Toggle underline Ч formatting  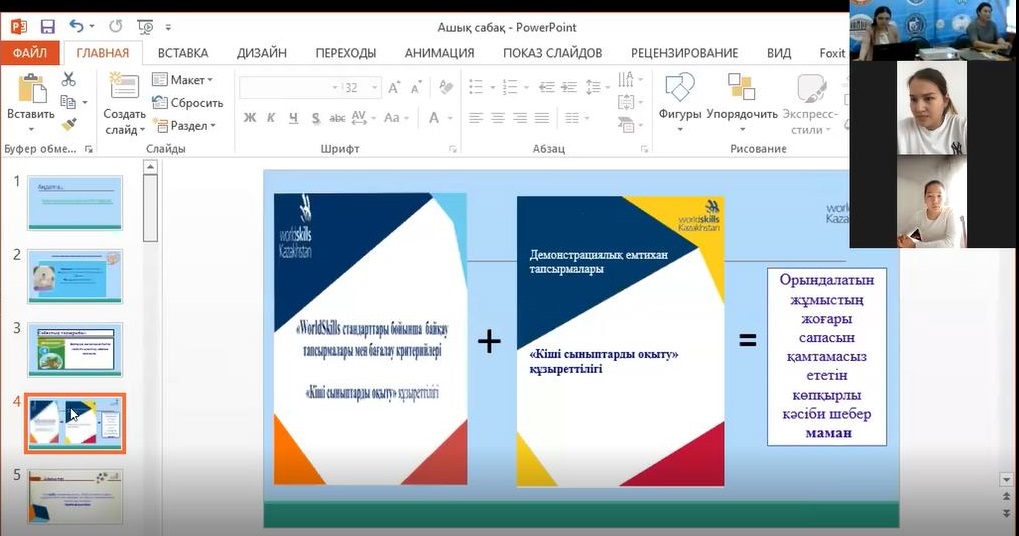click(x=293, y=118)
